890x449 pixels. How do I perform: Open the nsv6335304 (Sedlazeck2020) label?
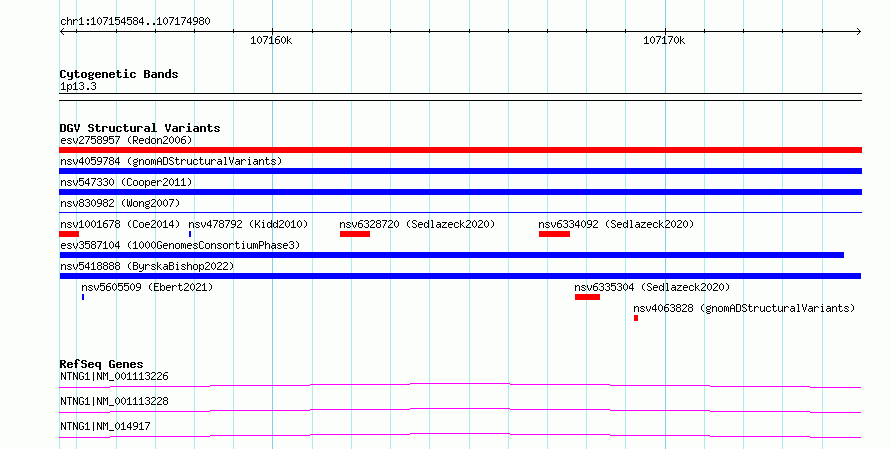coord(652,287)
